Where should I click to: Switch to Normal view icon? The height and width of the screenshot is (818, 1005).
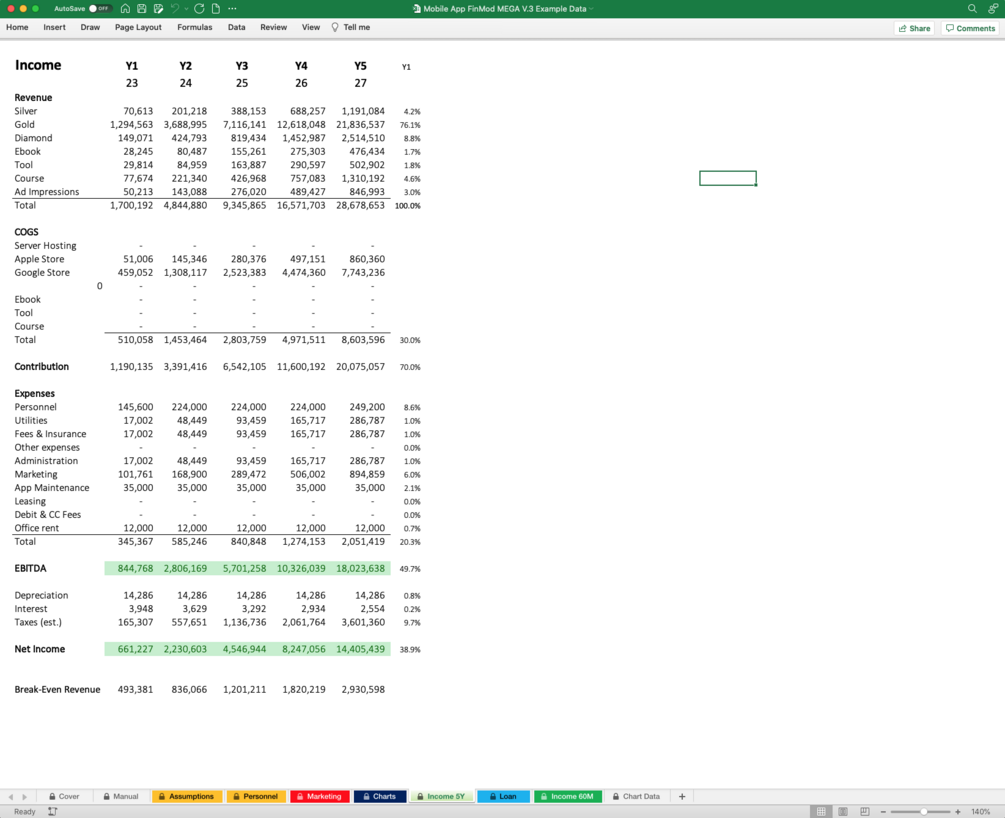821,812
